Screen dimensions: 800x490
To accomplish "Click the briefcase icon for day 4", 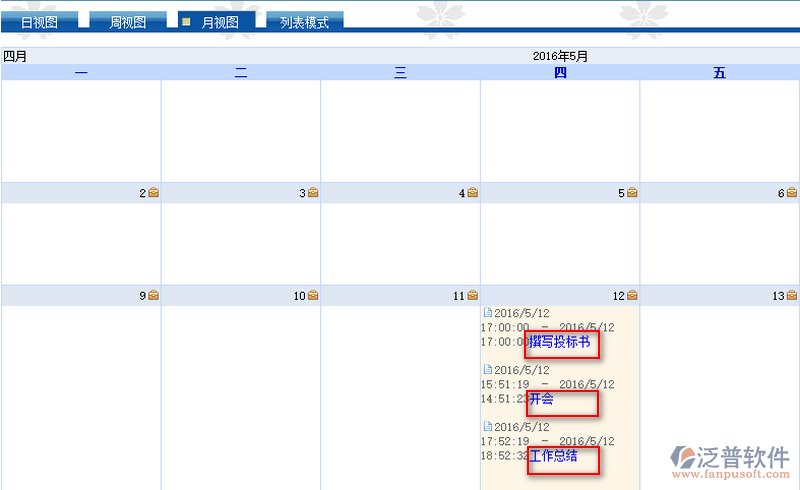I will coord(473,192).
